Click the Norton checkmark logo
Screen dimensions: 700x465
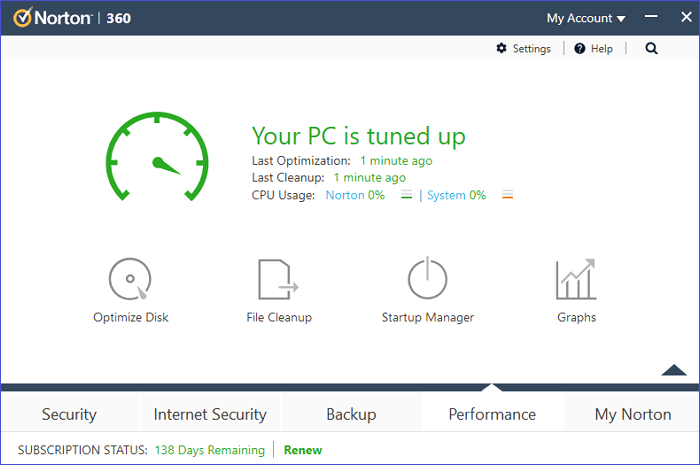(23, 17)
